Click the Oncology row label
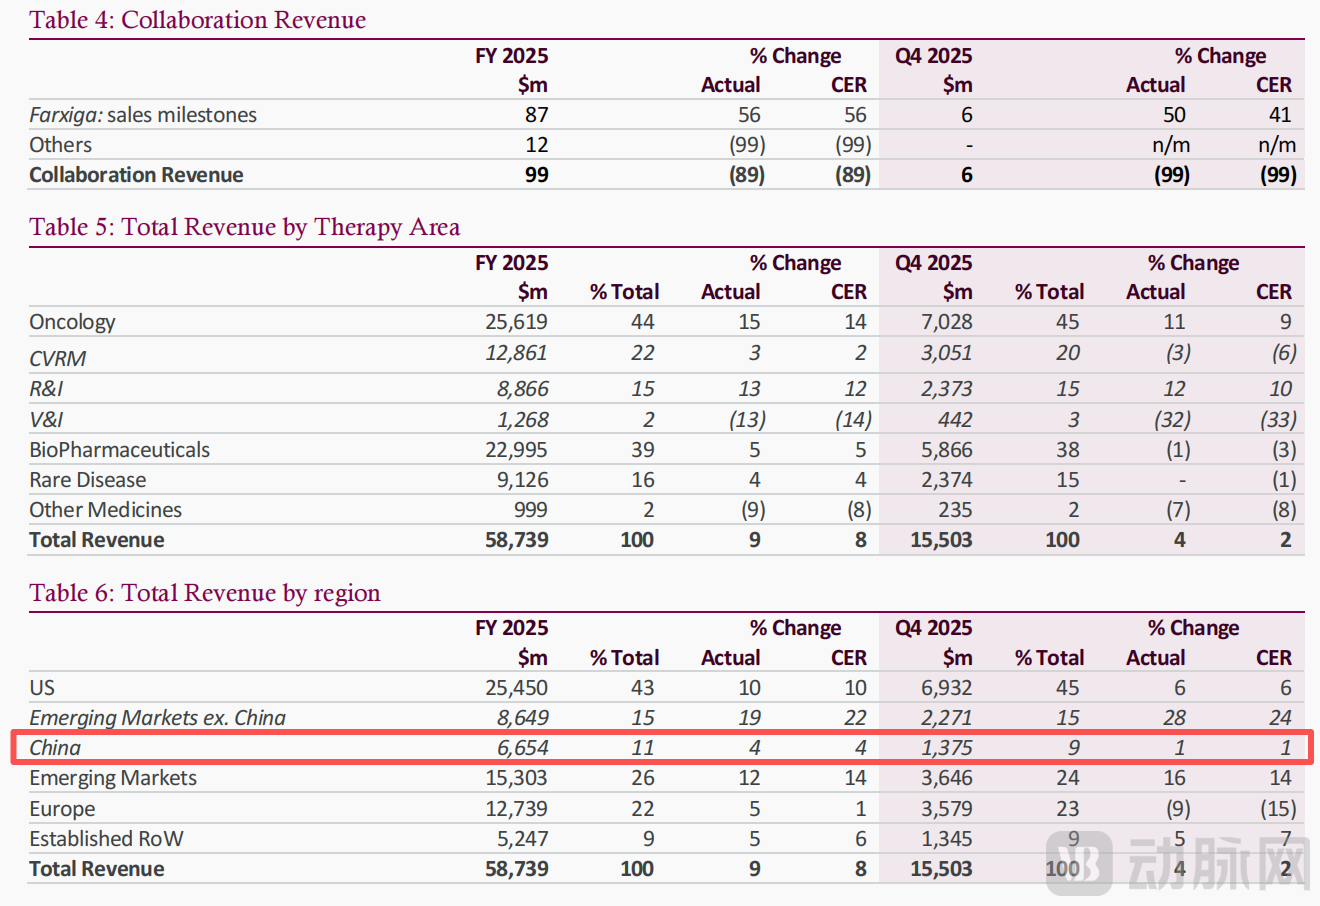The image size is (1320, 906). click(72, 322)
